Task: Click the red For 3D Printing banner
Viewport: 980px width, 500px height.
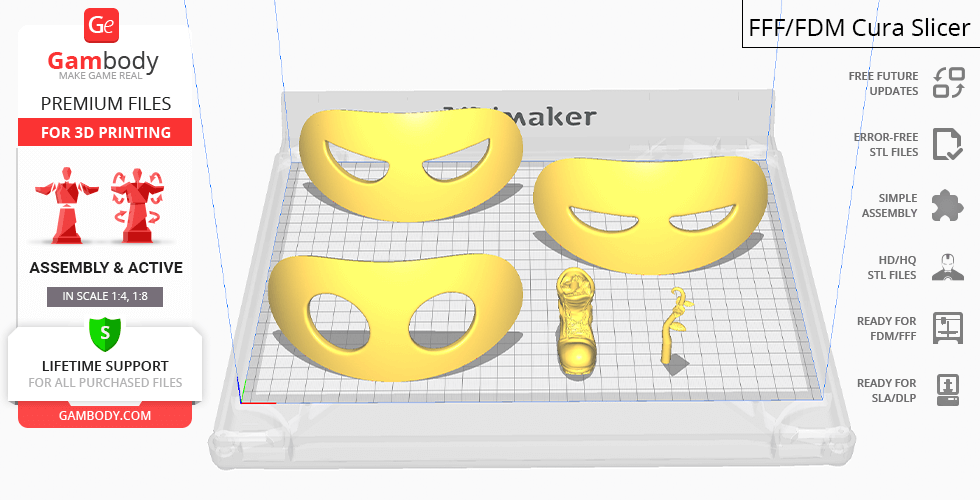Action: [x=105, y=132]
